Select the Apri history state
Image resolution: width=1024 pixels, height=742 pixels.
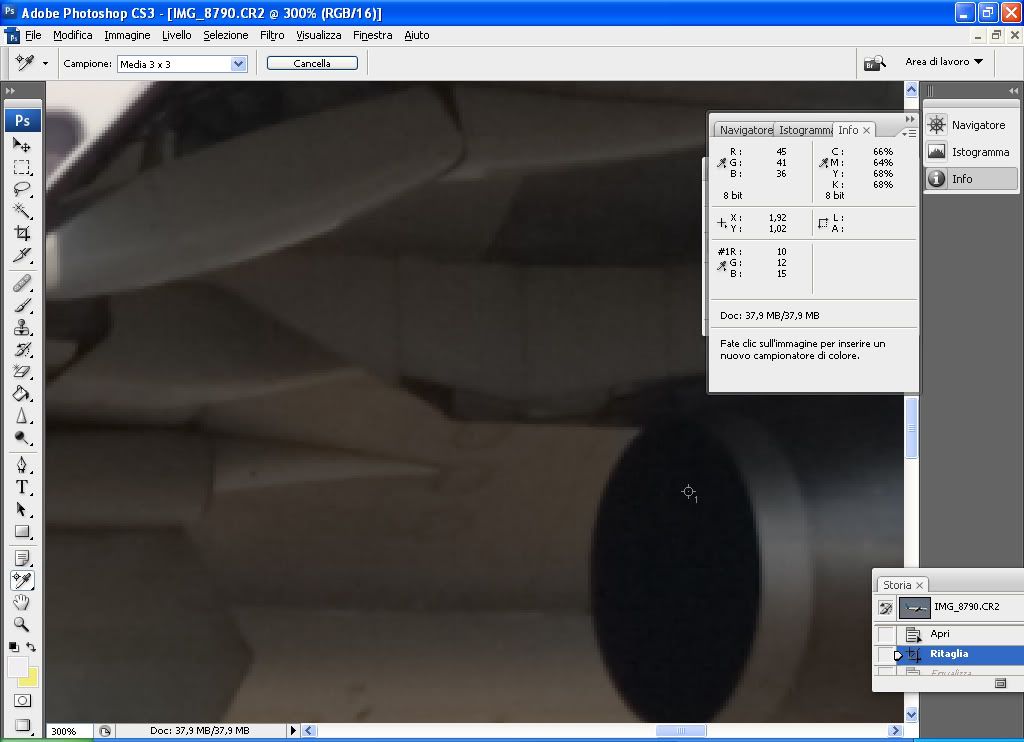[x=939, y=634]
